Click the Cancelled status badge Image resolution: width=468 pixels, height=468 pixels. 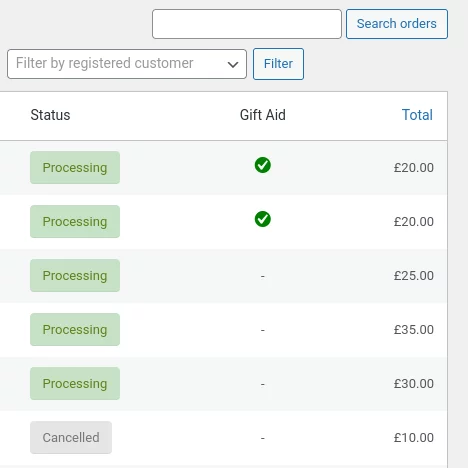(71, 438)
